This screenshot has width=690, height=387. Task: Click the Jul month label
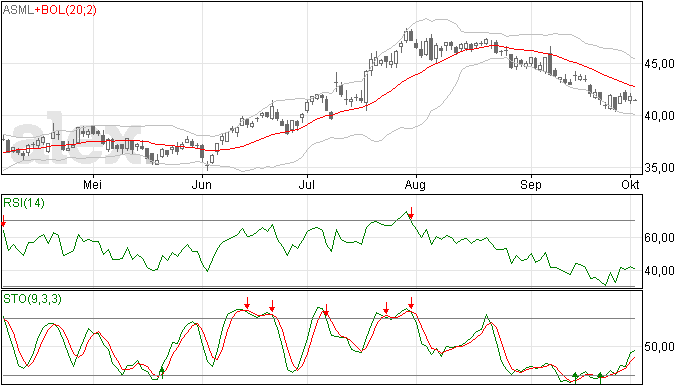[x=307, y=185]
